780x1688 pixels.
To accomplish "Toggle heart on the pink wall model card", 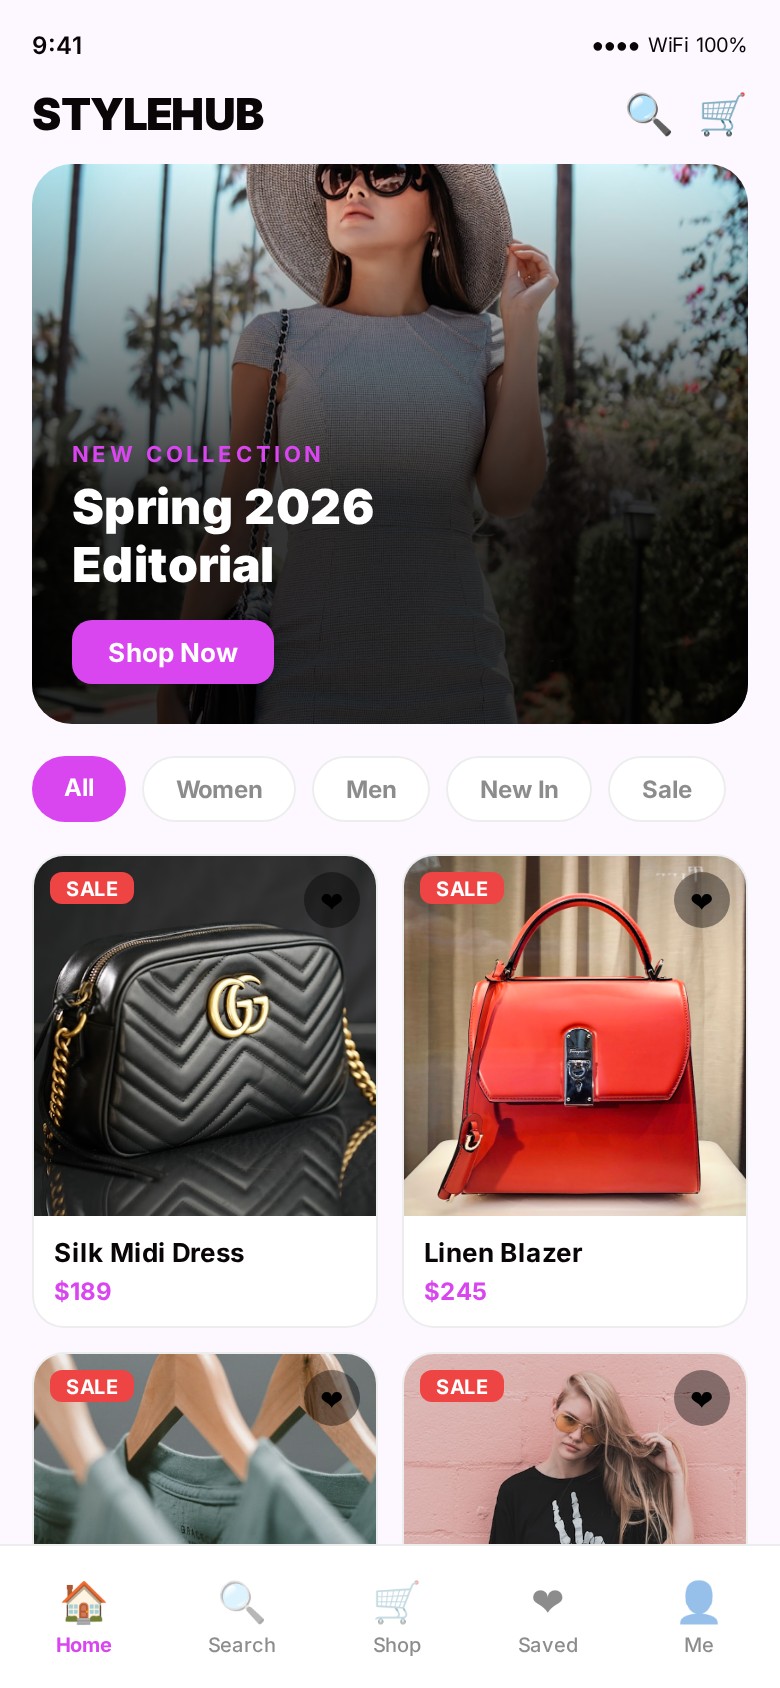I will 702,1398.
